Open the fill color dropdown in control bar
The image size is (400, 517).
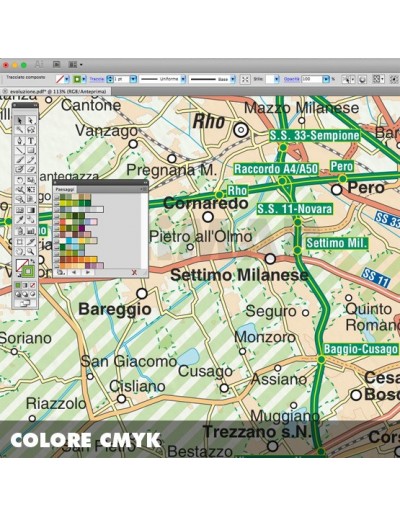[x=67, y=79]
